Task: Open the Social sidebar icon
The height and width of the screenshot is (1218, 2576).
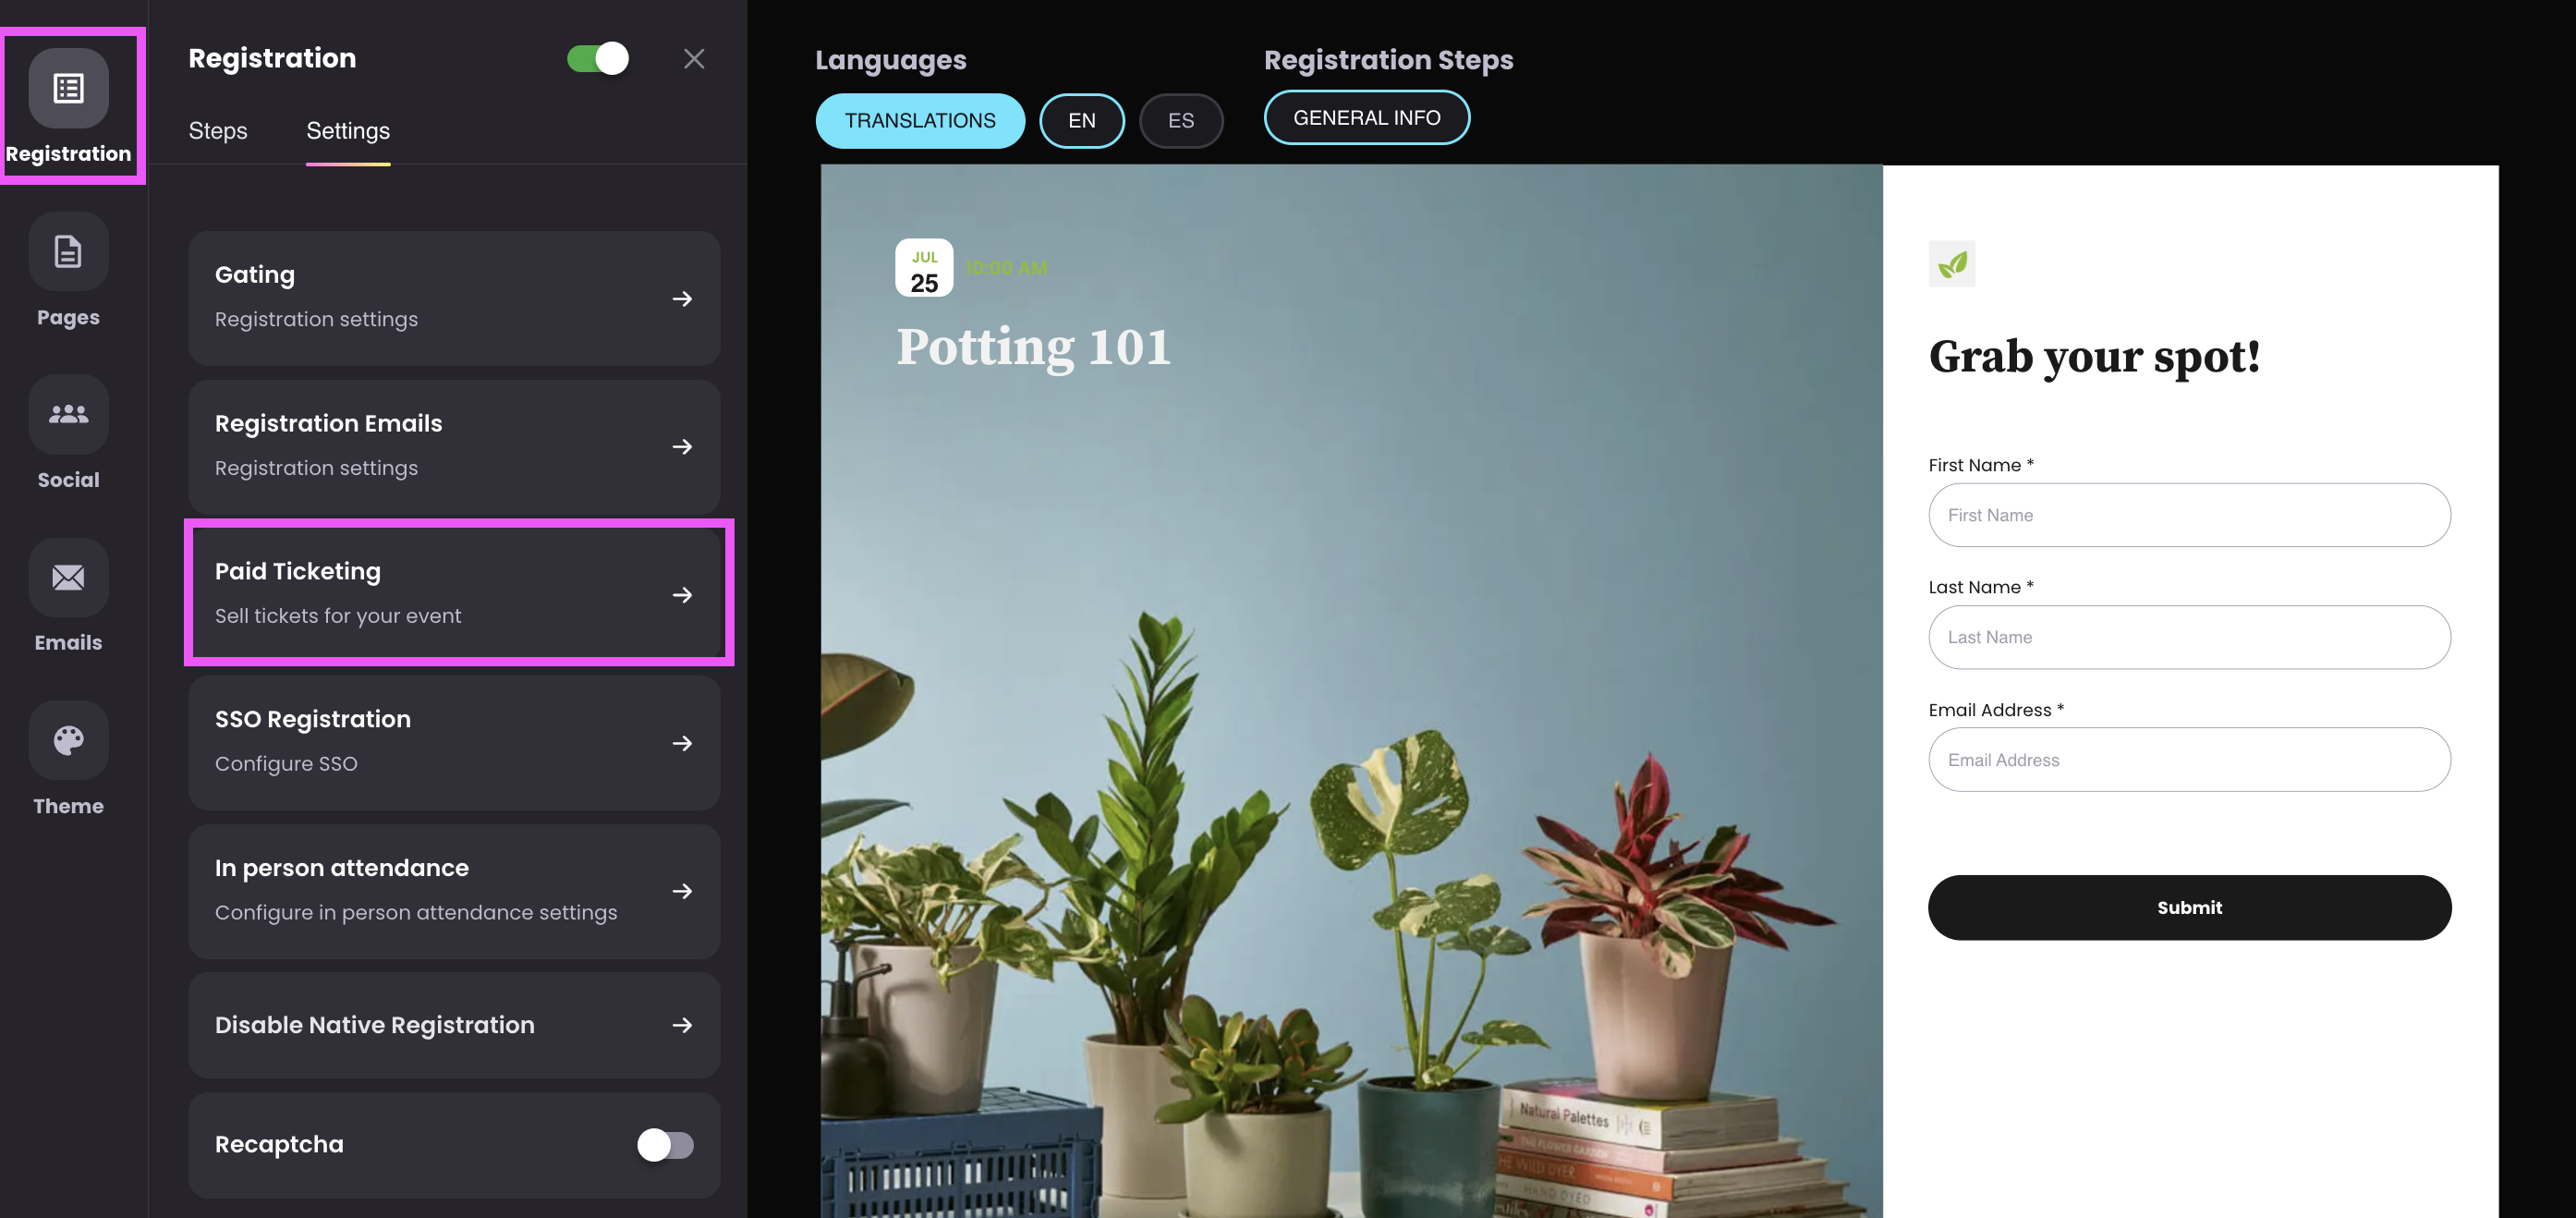Action: tap(68, 414)
